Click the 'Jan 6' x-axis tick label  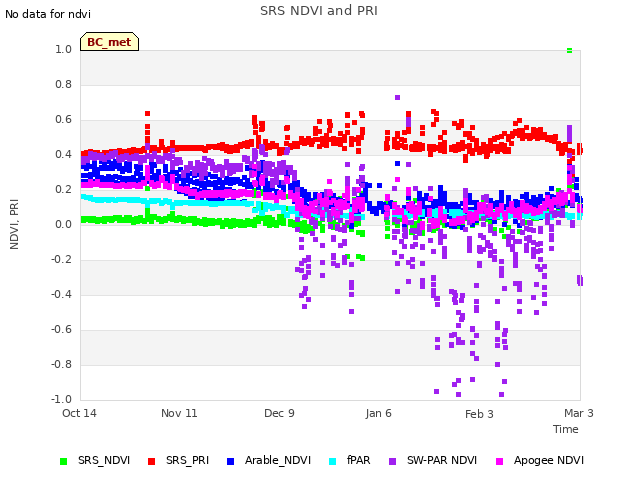click(378, 413)
